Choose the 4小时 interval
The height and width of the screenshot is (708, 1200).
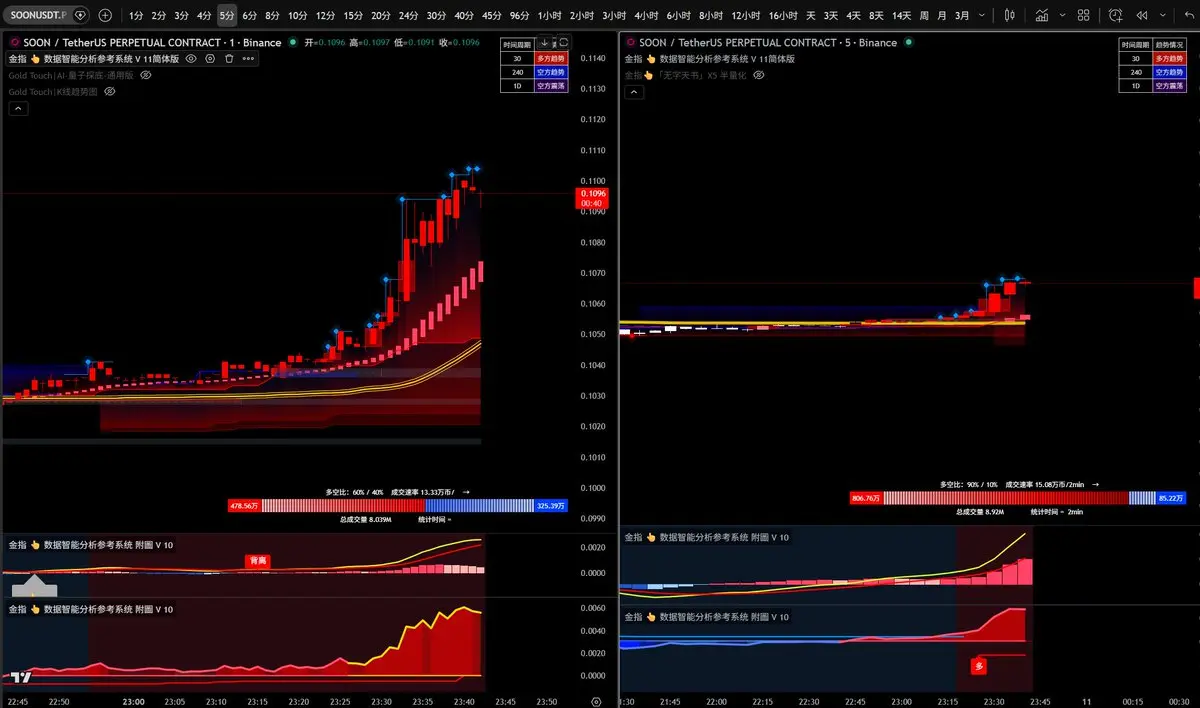tap(646, 15)
